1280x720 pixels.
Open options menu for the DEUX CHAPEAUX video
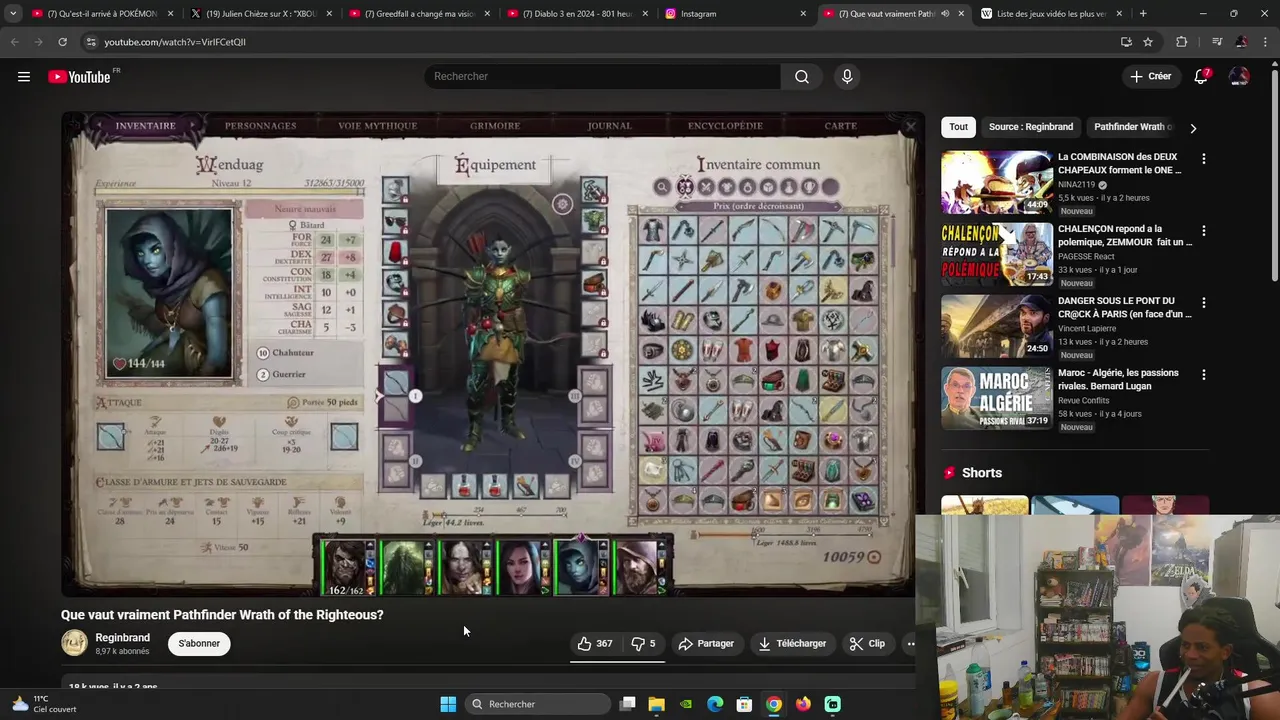[1203, 159]
